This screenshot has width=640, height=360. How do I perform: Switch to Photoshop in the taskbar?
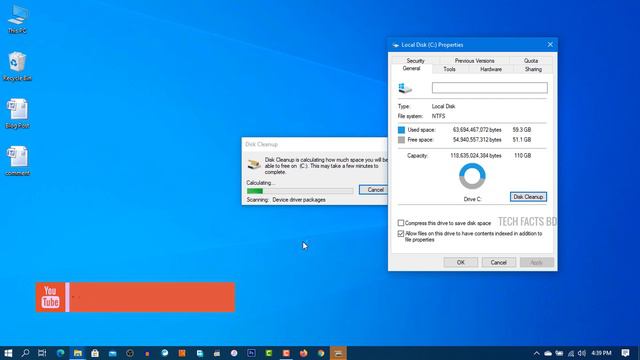(x=251, y=353)
